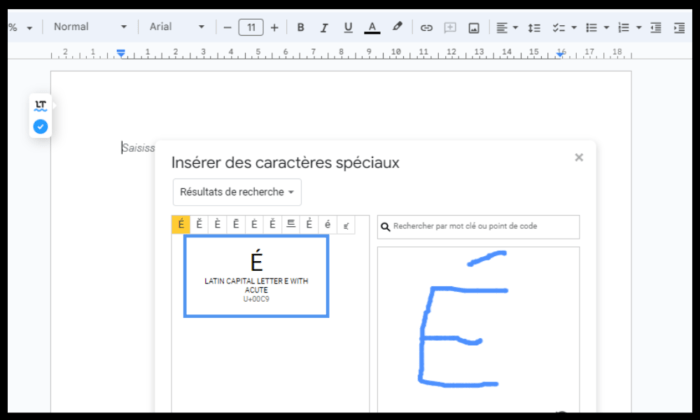The height and width of the screenshot is (420, 700).
Task: Expand the checklist options arrow
Action: [574, 28]
